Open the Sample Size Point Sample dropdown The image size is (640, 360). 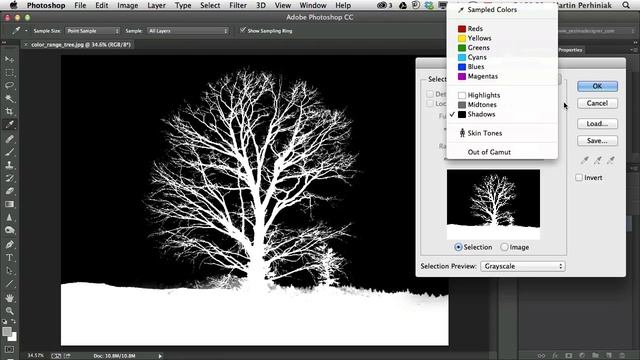pos(93,31)
